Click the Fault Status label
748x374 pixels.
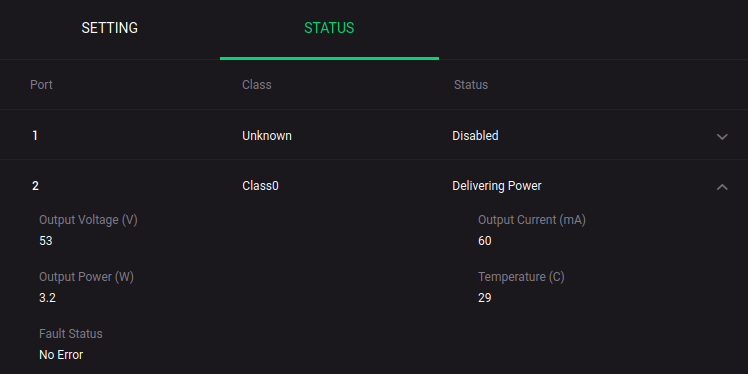(x=71, y=333)
